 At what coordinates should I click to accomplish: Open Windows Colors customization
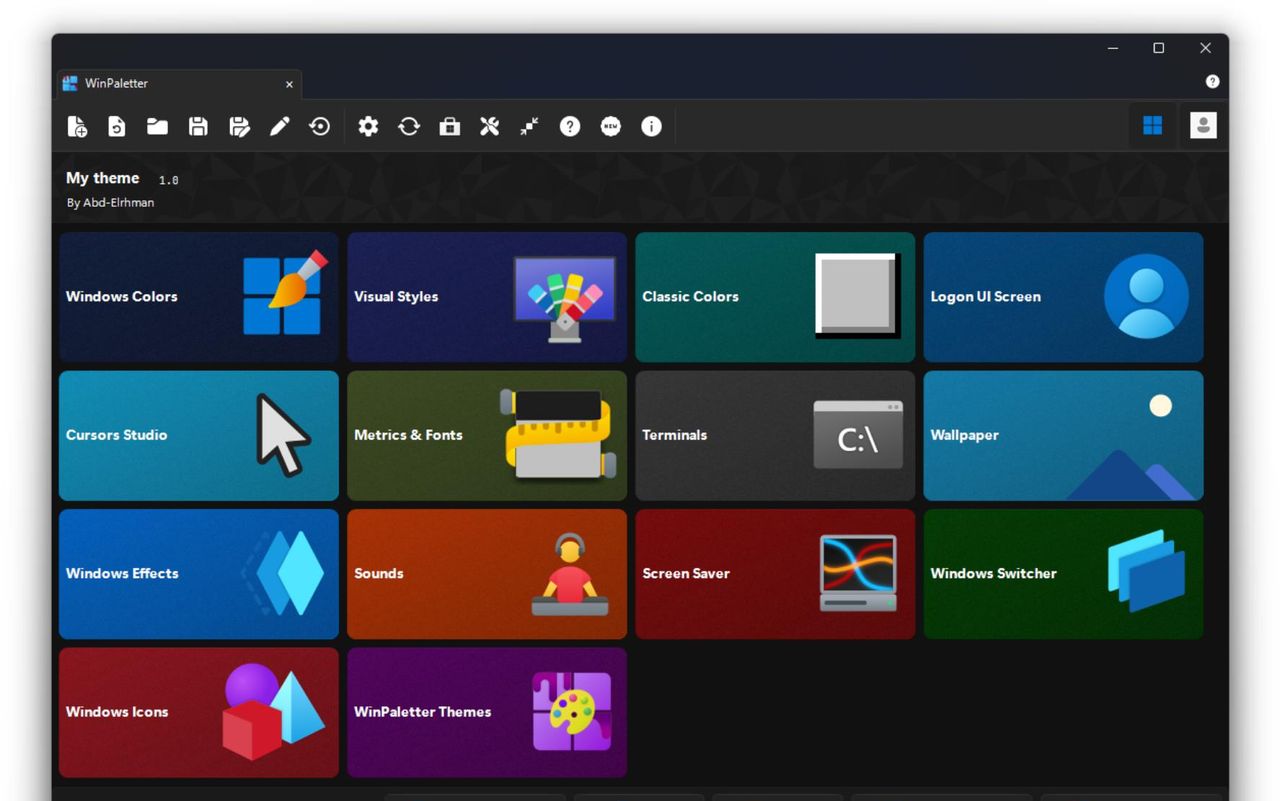pyautogui.click(x=198, y=296)
